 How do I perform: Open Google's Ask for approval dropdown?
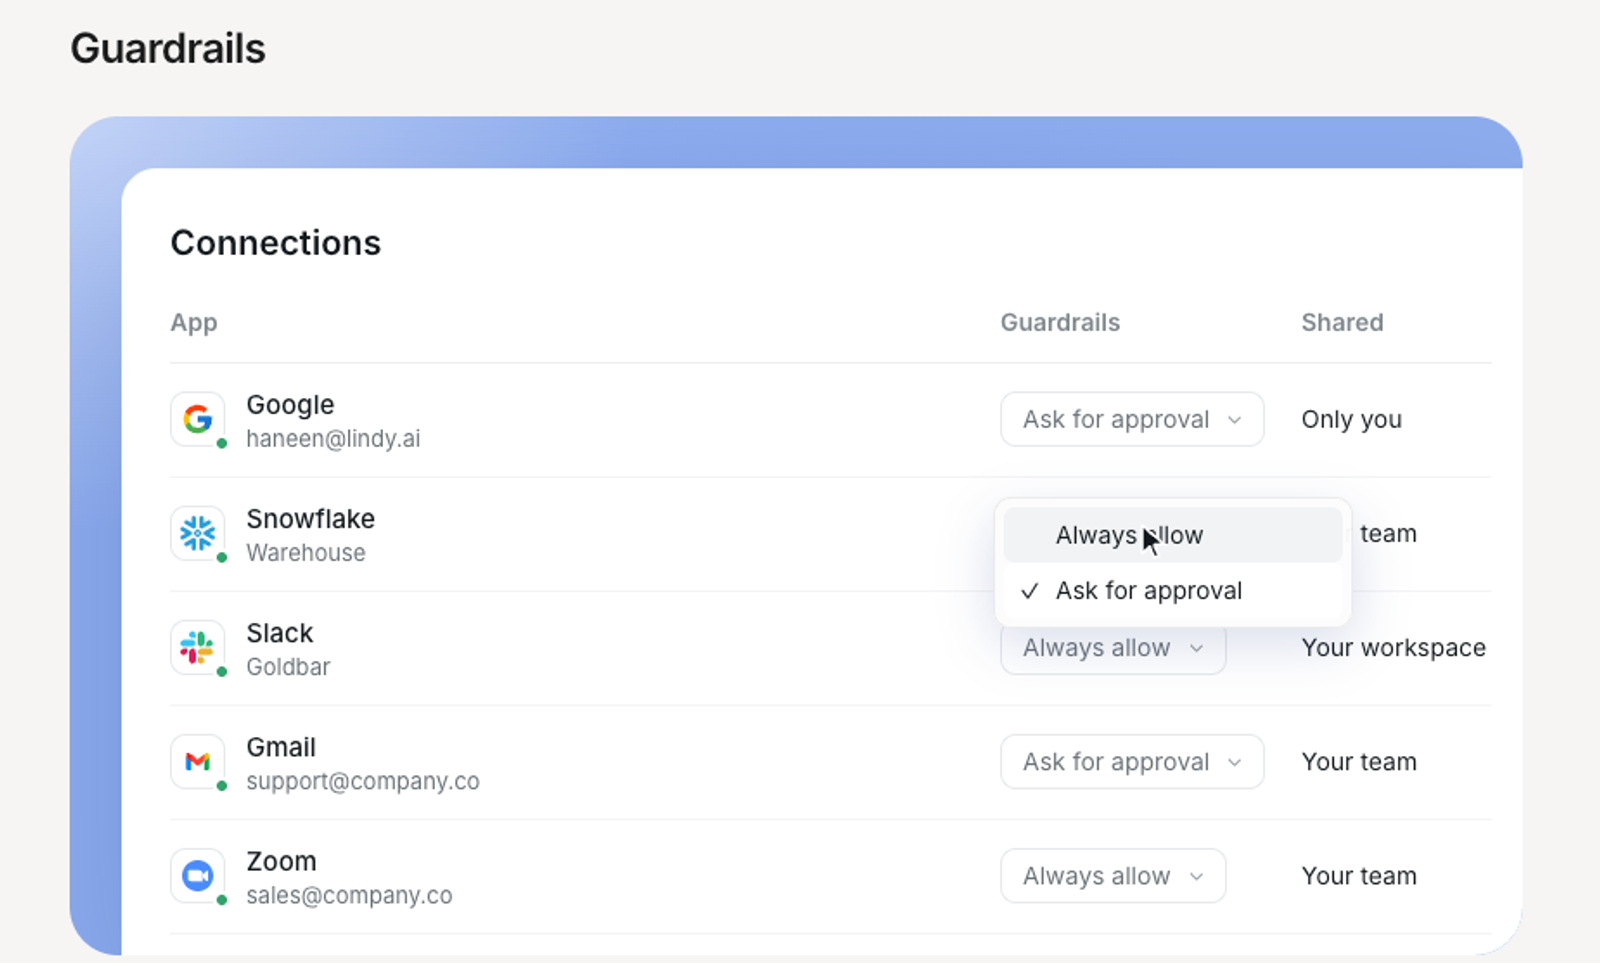point(1132,419)
